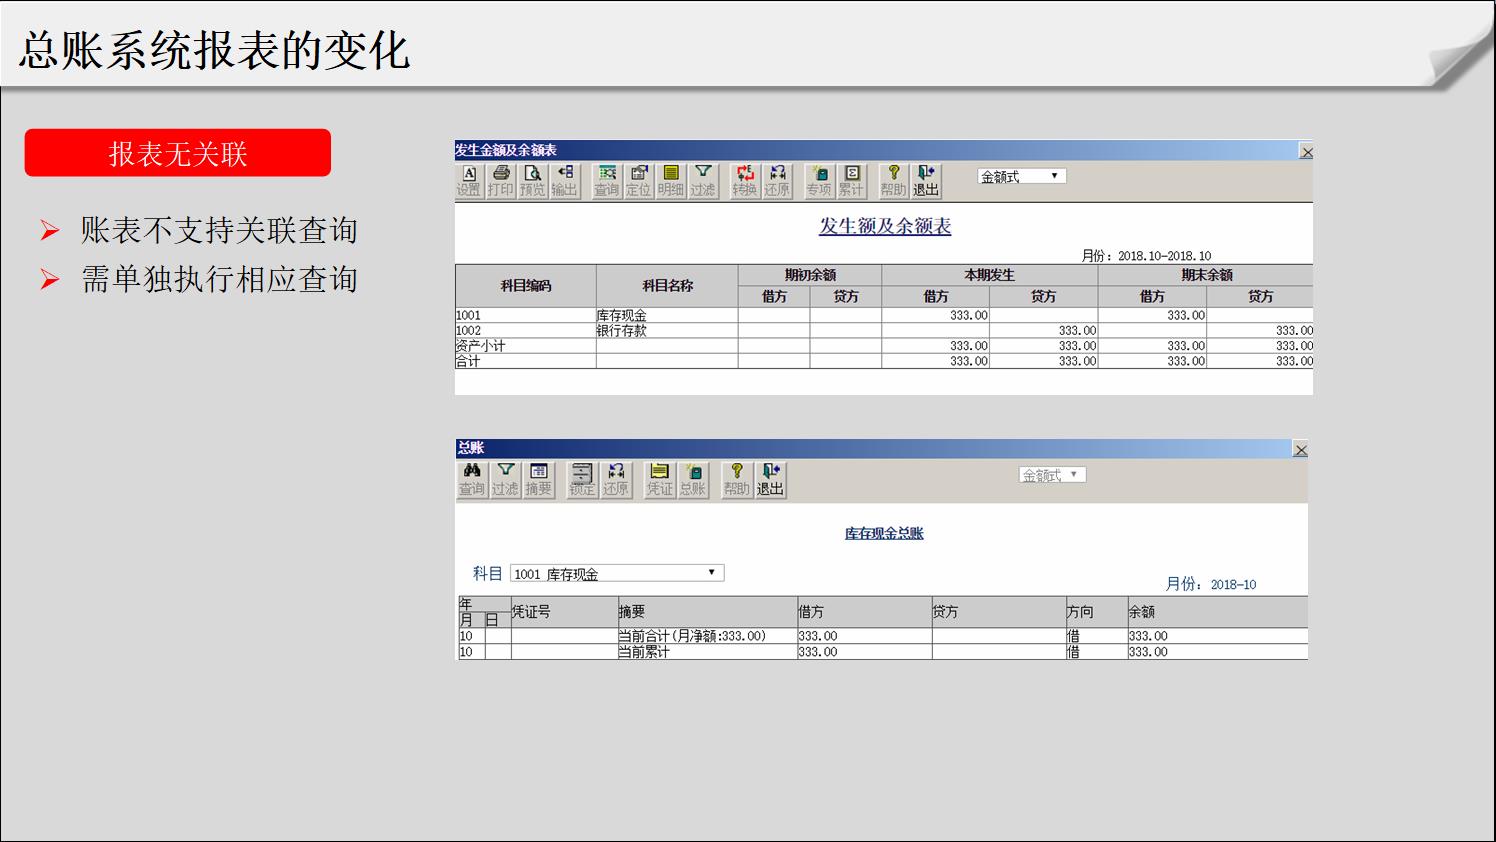Click the 累计 (Cumulative) toolbar icon
This screenshot has height=842, width=1496.
pos(851,181)
